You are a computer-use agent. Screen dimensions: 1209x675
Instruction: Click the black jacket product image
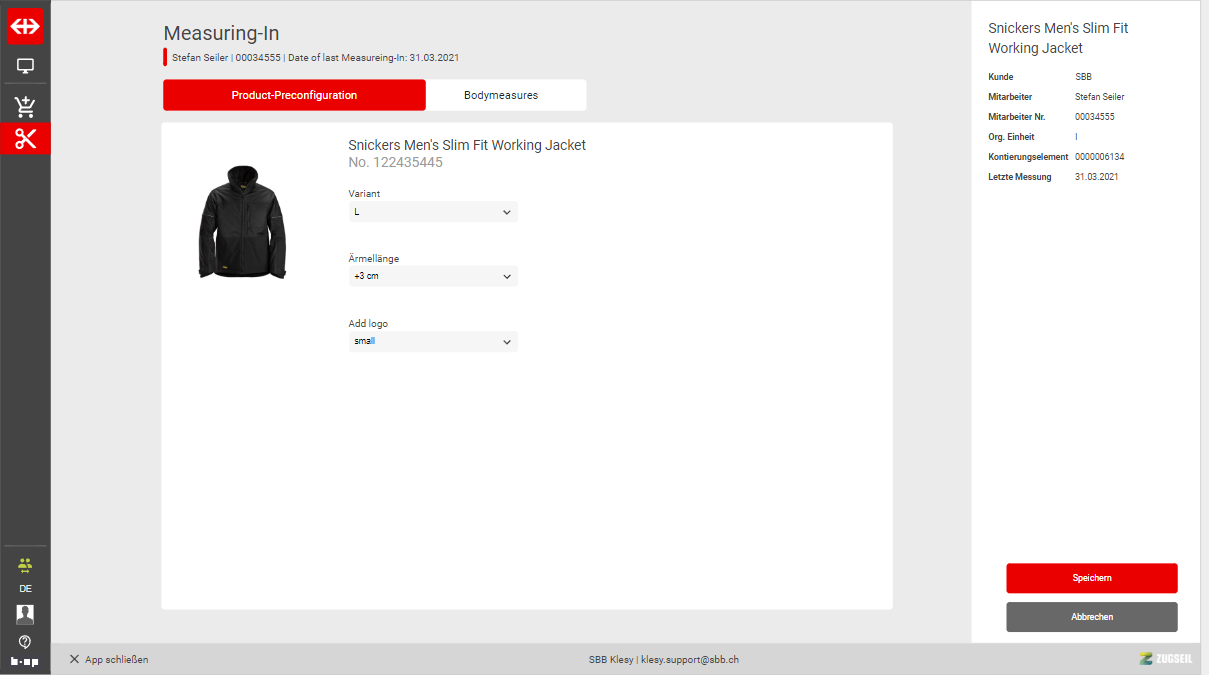242,221
